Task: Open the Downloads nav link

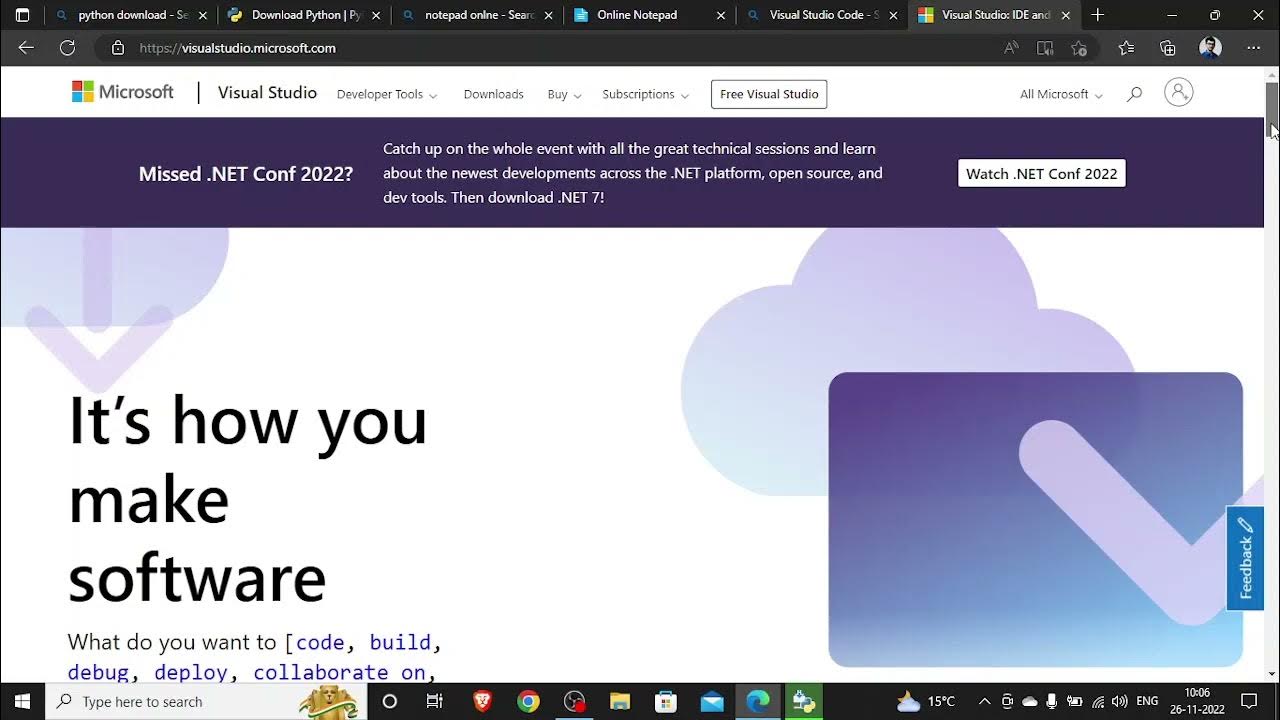Action: point(493,94)
